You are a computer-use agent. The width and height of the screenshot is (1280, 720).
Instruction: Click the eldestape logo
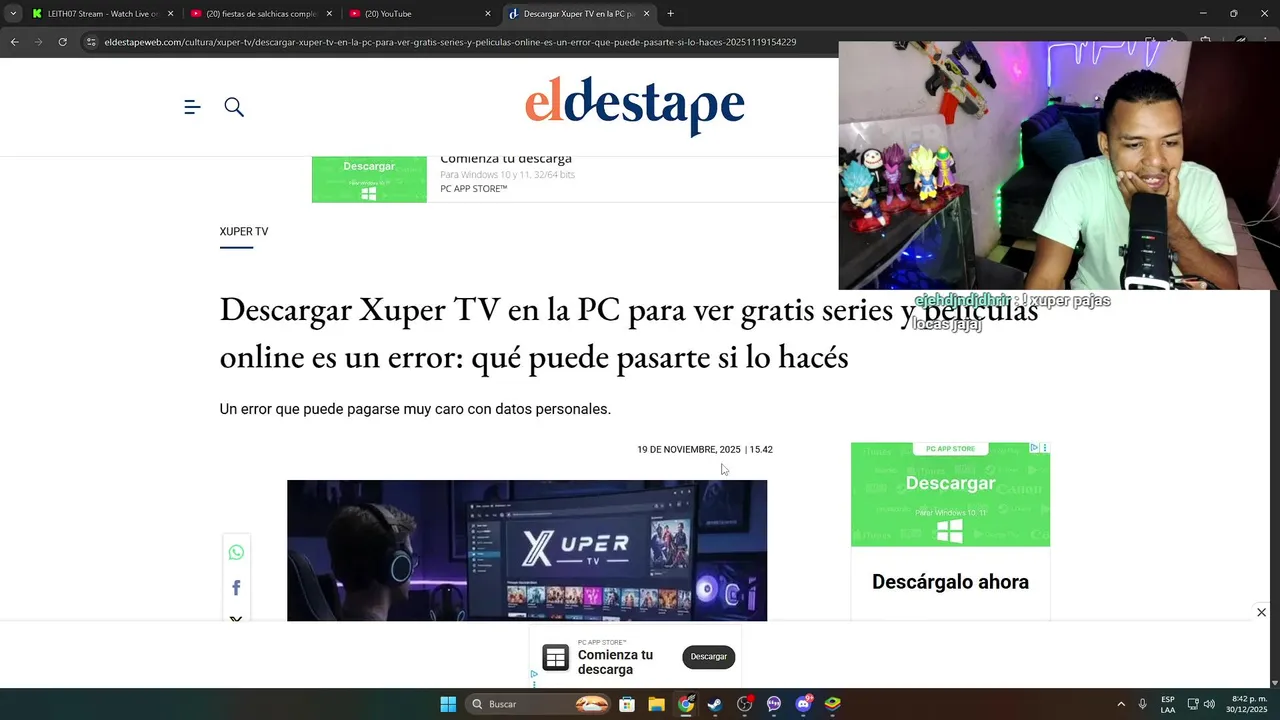pos(635,105)
